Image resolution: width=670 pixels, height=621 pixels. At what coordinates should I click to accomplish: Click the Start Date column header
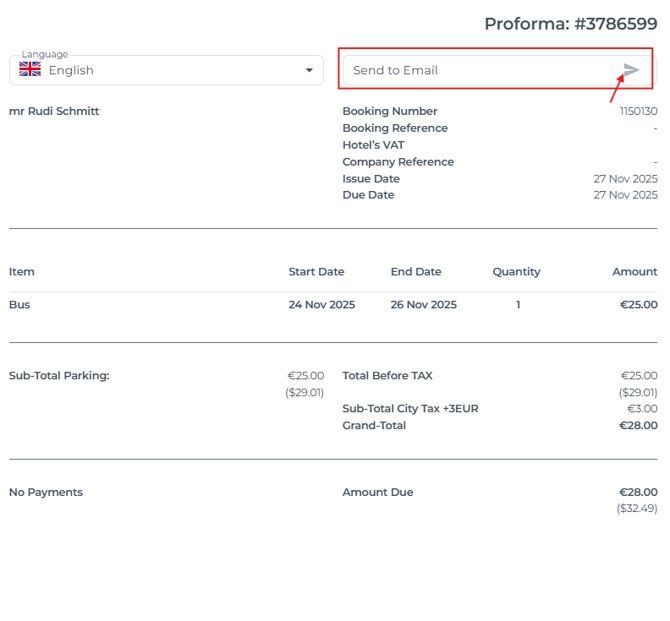(x=316, y=272)
